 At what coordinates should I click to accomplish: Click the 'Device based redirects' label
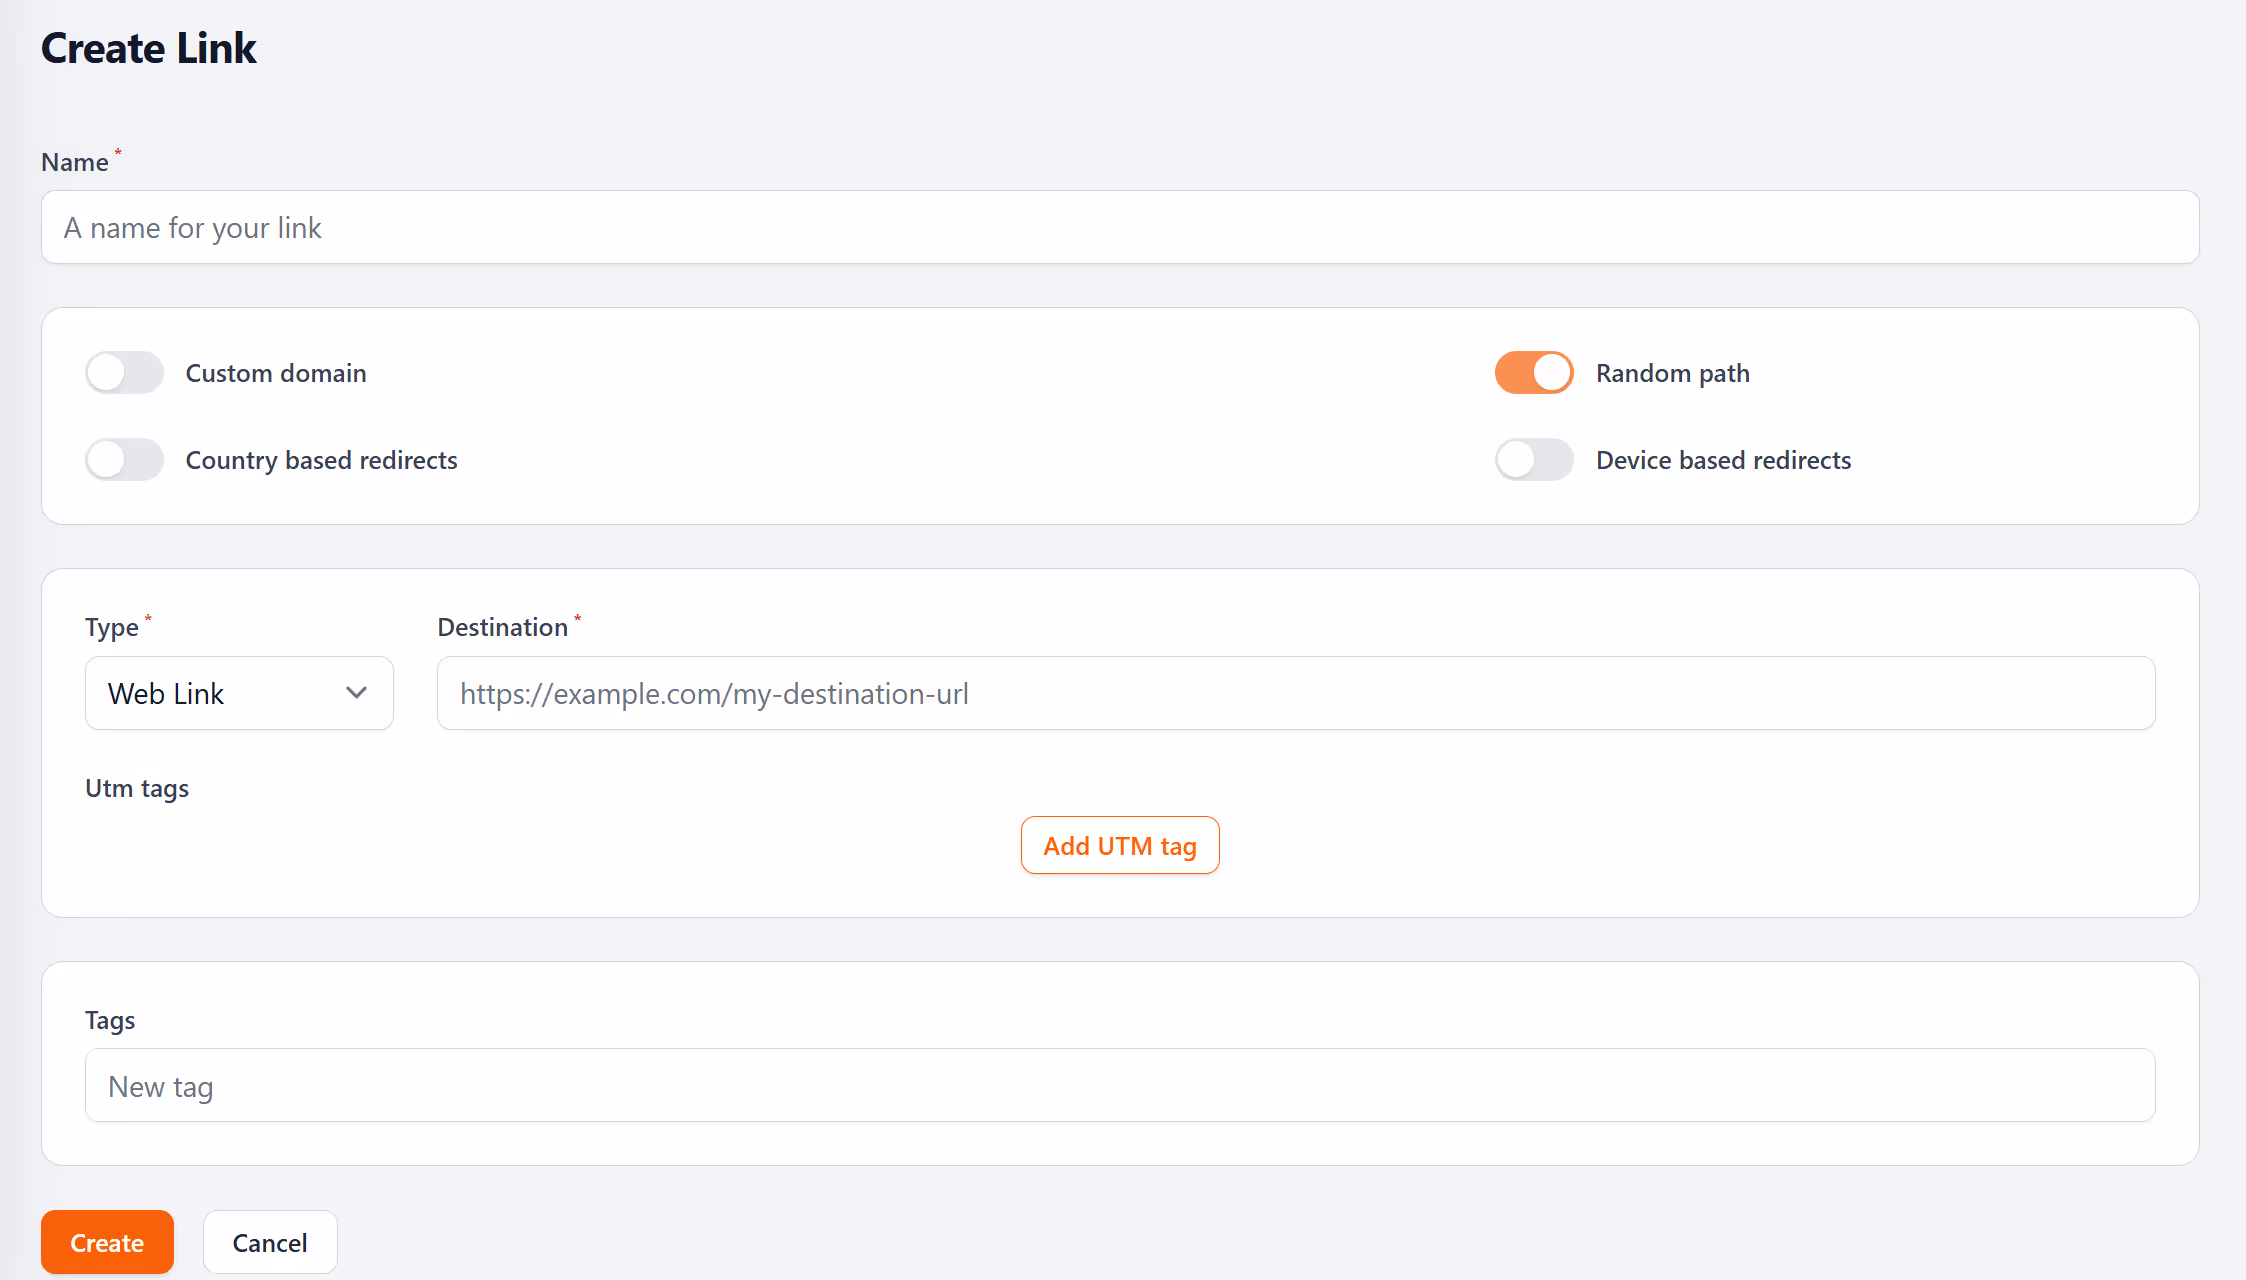click(1723, 459)
